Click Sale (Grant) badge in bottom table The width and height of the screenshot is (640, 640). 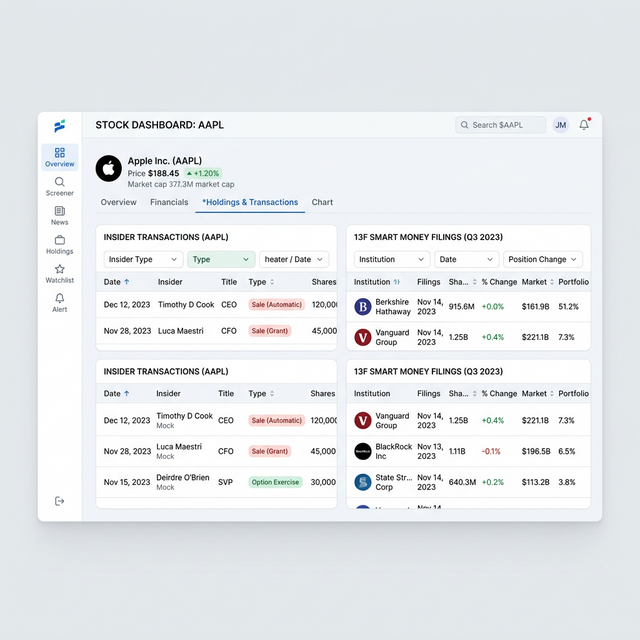tap(269, 451)
